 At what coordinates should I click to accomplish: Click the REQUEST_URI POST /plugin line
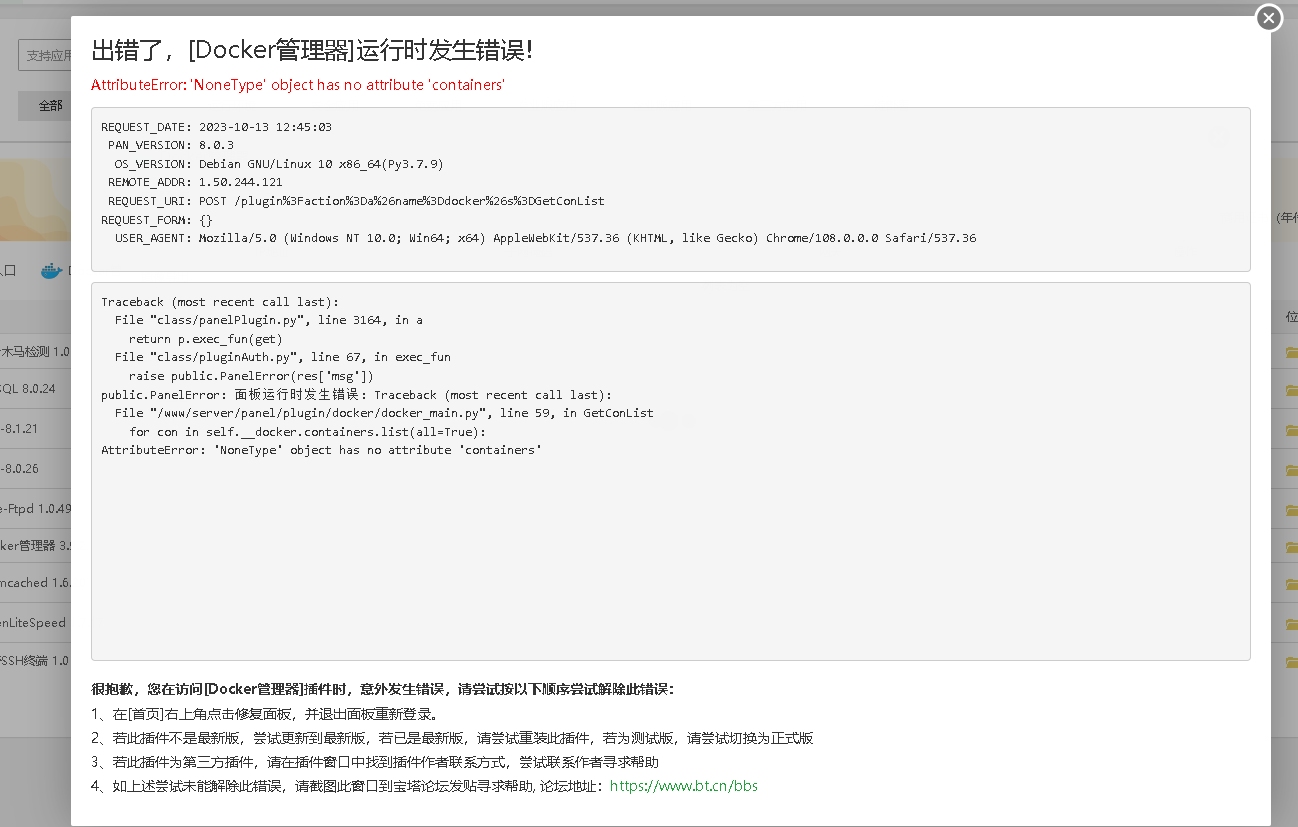356,201
